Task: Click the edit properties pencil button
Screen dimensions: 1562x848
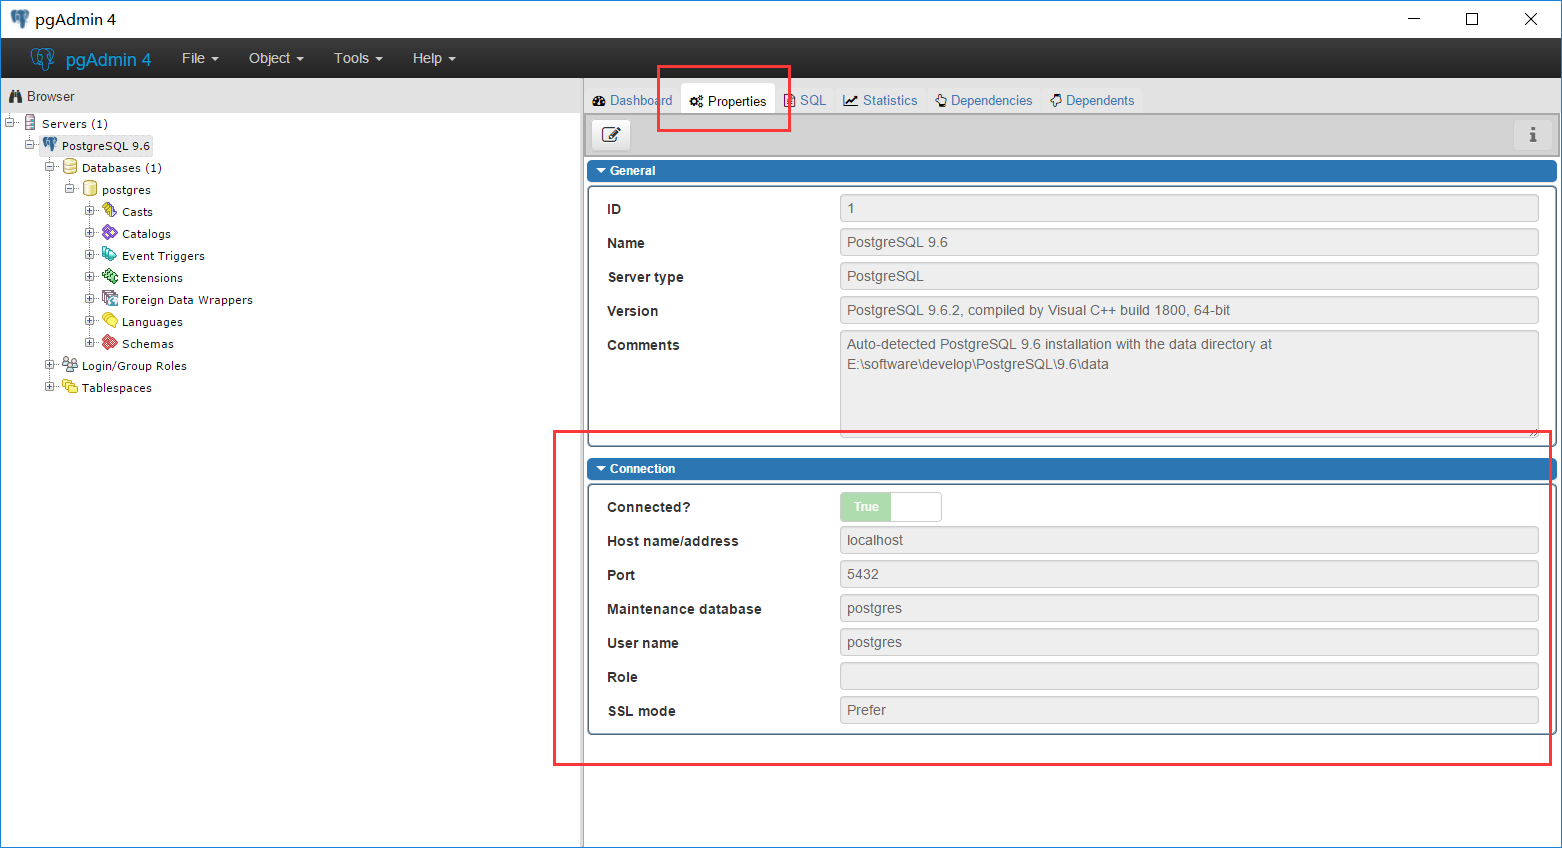Action: pyautogui.click(x=611, y=134)
